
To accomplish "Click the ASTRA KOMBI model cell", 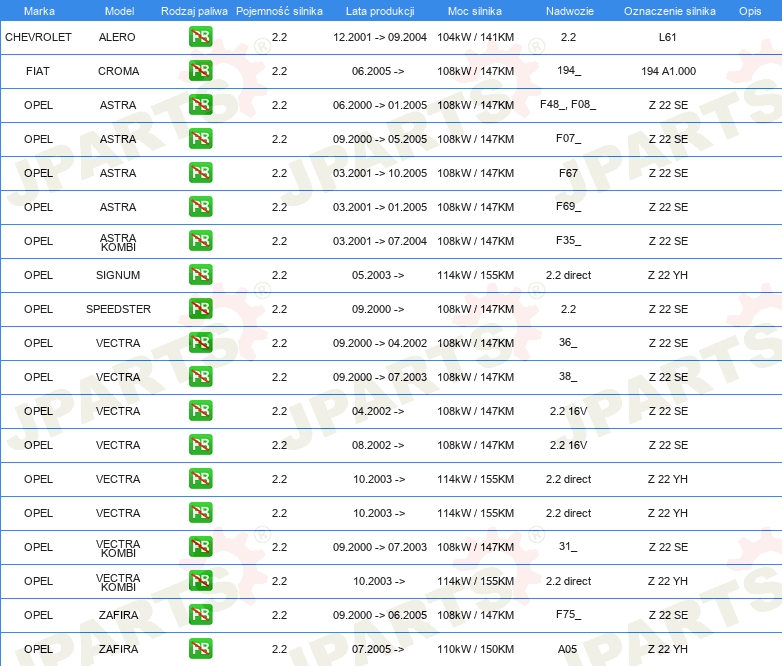I will 118,242.
